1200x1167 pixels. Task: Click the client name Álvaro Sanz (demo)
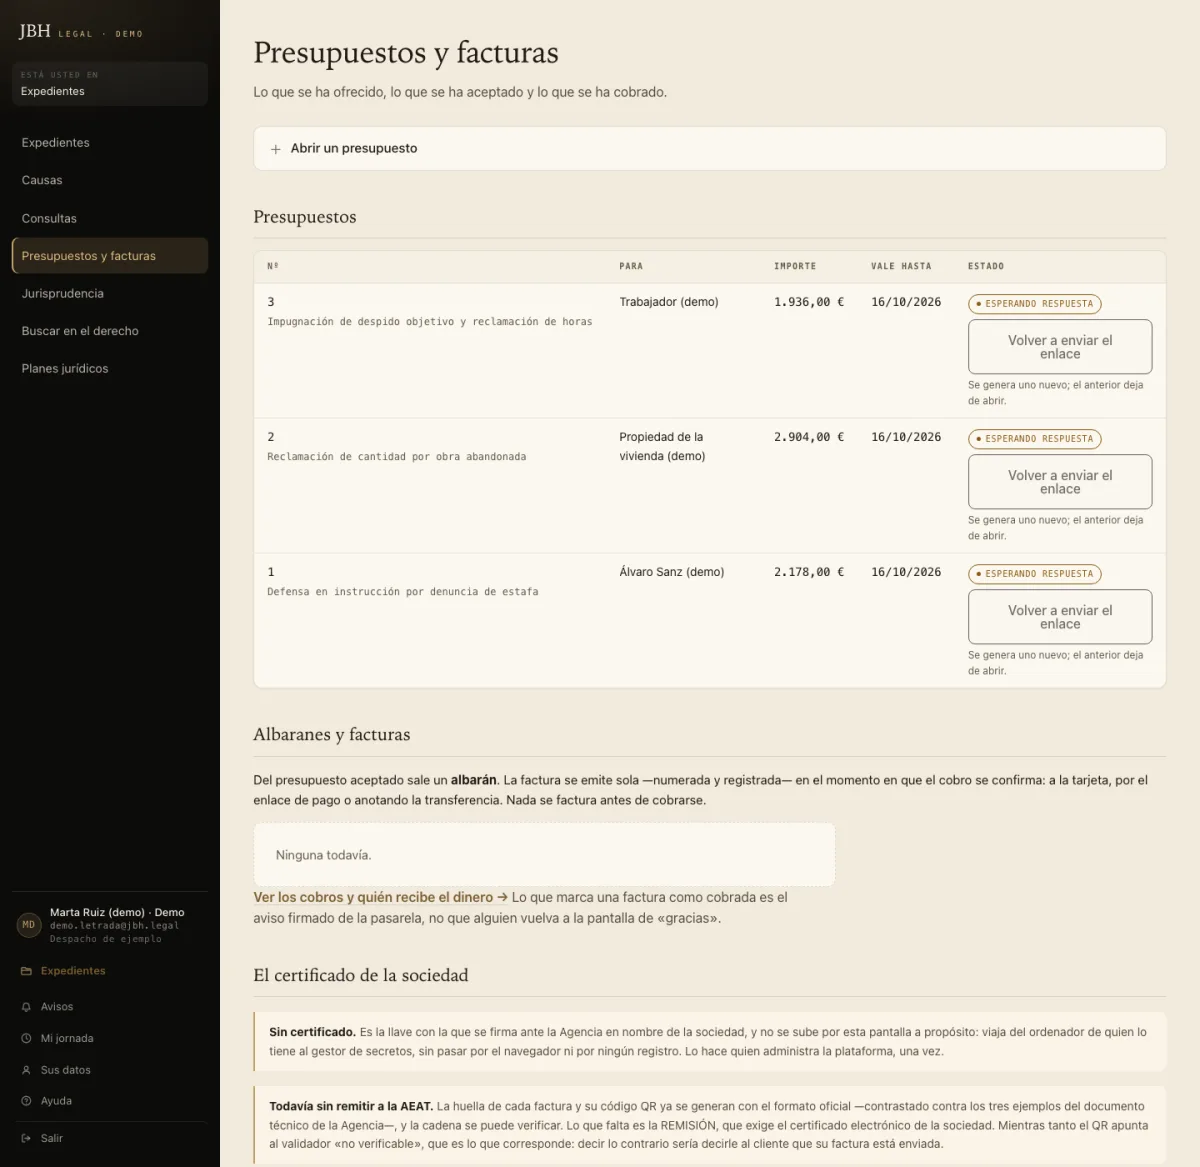click(x=672, y=572)
